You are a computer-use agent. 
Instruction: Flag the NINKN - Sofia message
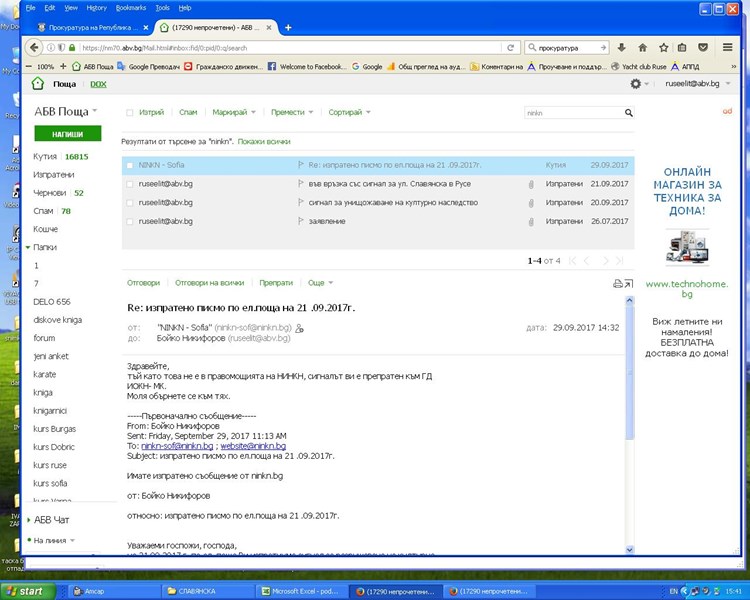click(299, 164)
